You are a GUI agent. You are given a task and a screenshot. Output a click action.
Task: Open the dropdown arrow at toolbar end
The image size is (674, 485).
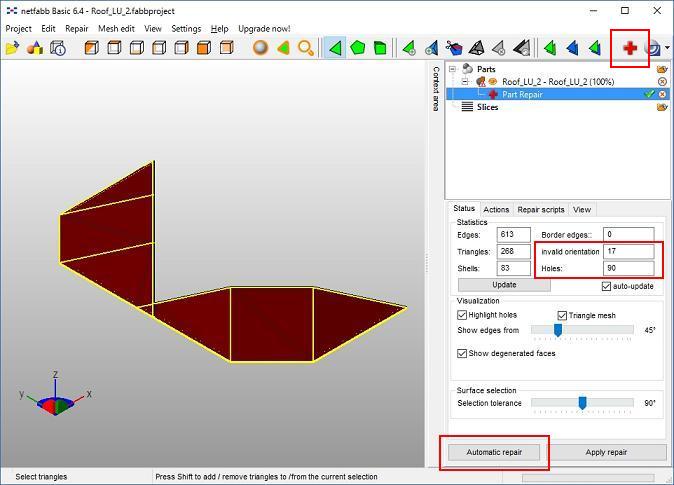(667, 48)
